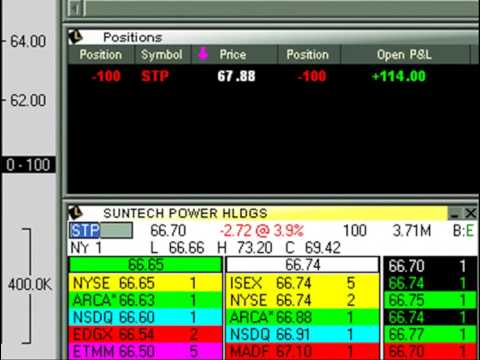The image size is (480, 360).
Task: Close the Suntech Power Hldgs window
Action: tap(471, 213)
